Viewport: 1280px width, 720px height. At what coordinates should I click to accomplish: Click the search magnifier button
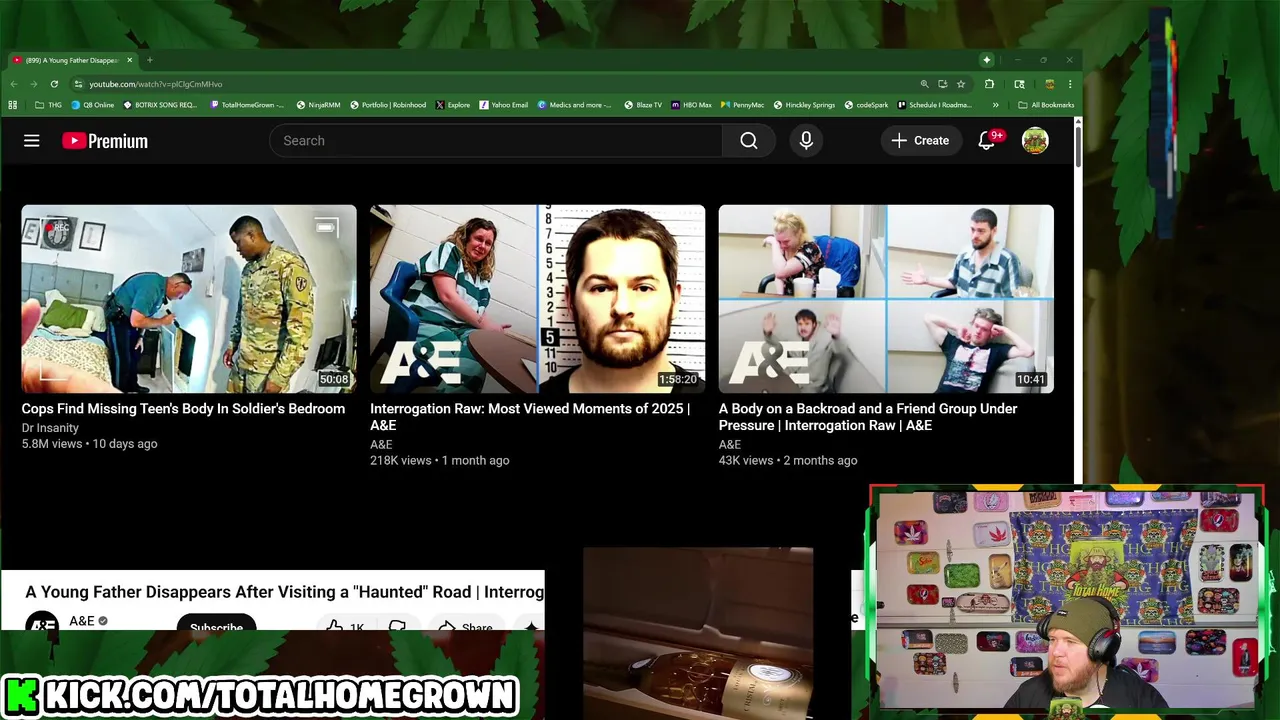point(749,141)
